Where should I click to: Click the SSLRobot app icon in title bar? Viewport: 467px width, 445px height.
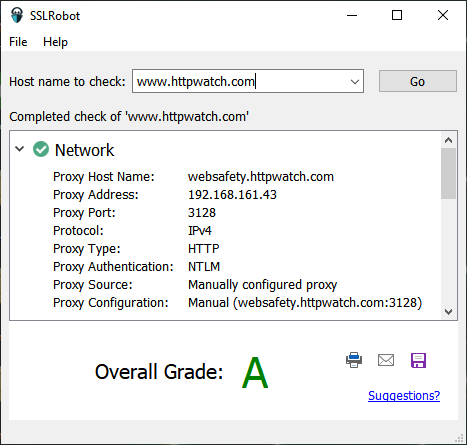tap(17, 15)
